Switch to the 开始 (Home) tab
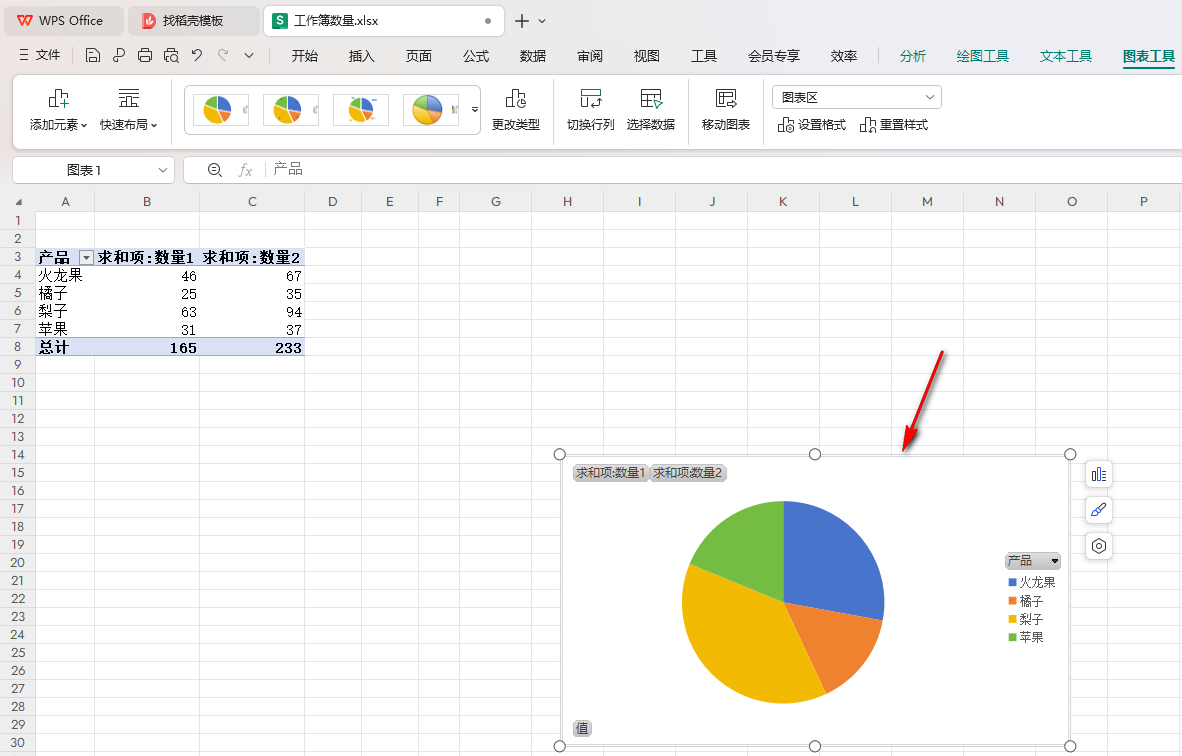 305,56
